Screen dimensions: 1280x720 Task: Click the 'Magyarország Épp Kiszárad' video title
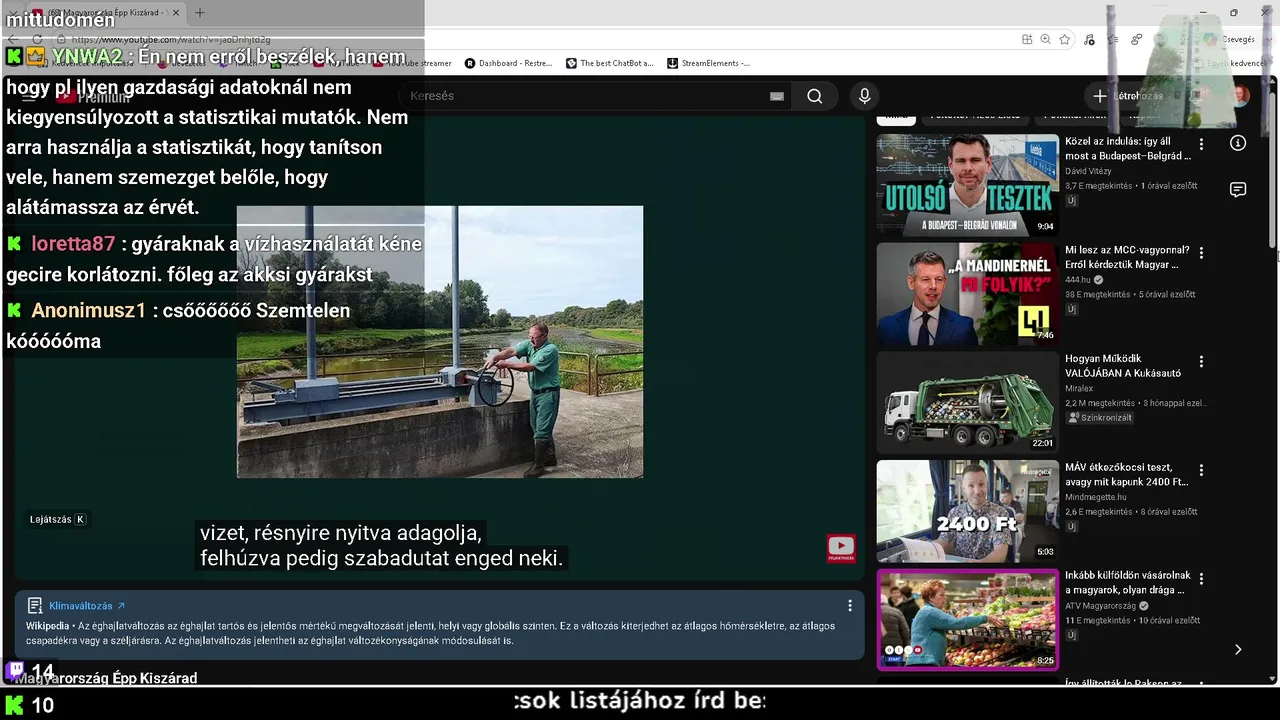(106, 678)
